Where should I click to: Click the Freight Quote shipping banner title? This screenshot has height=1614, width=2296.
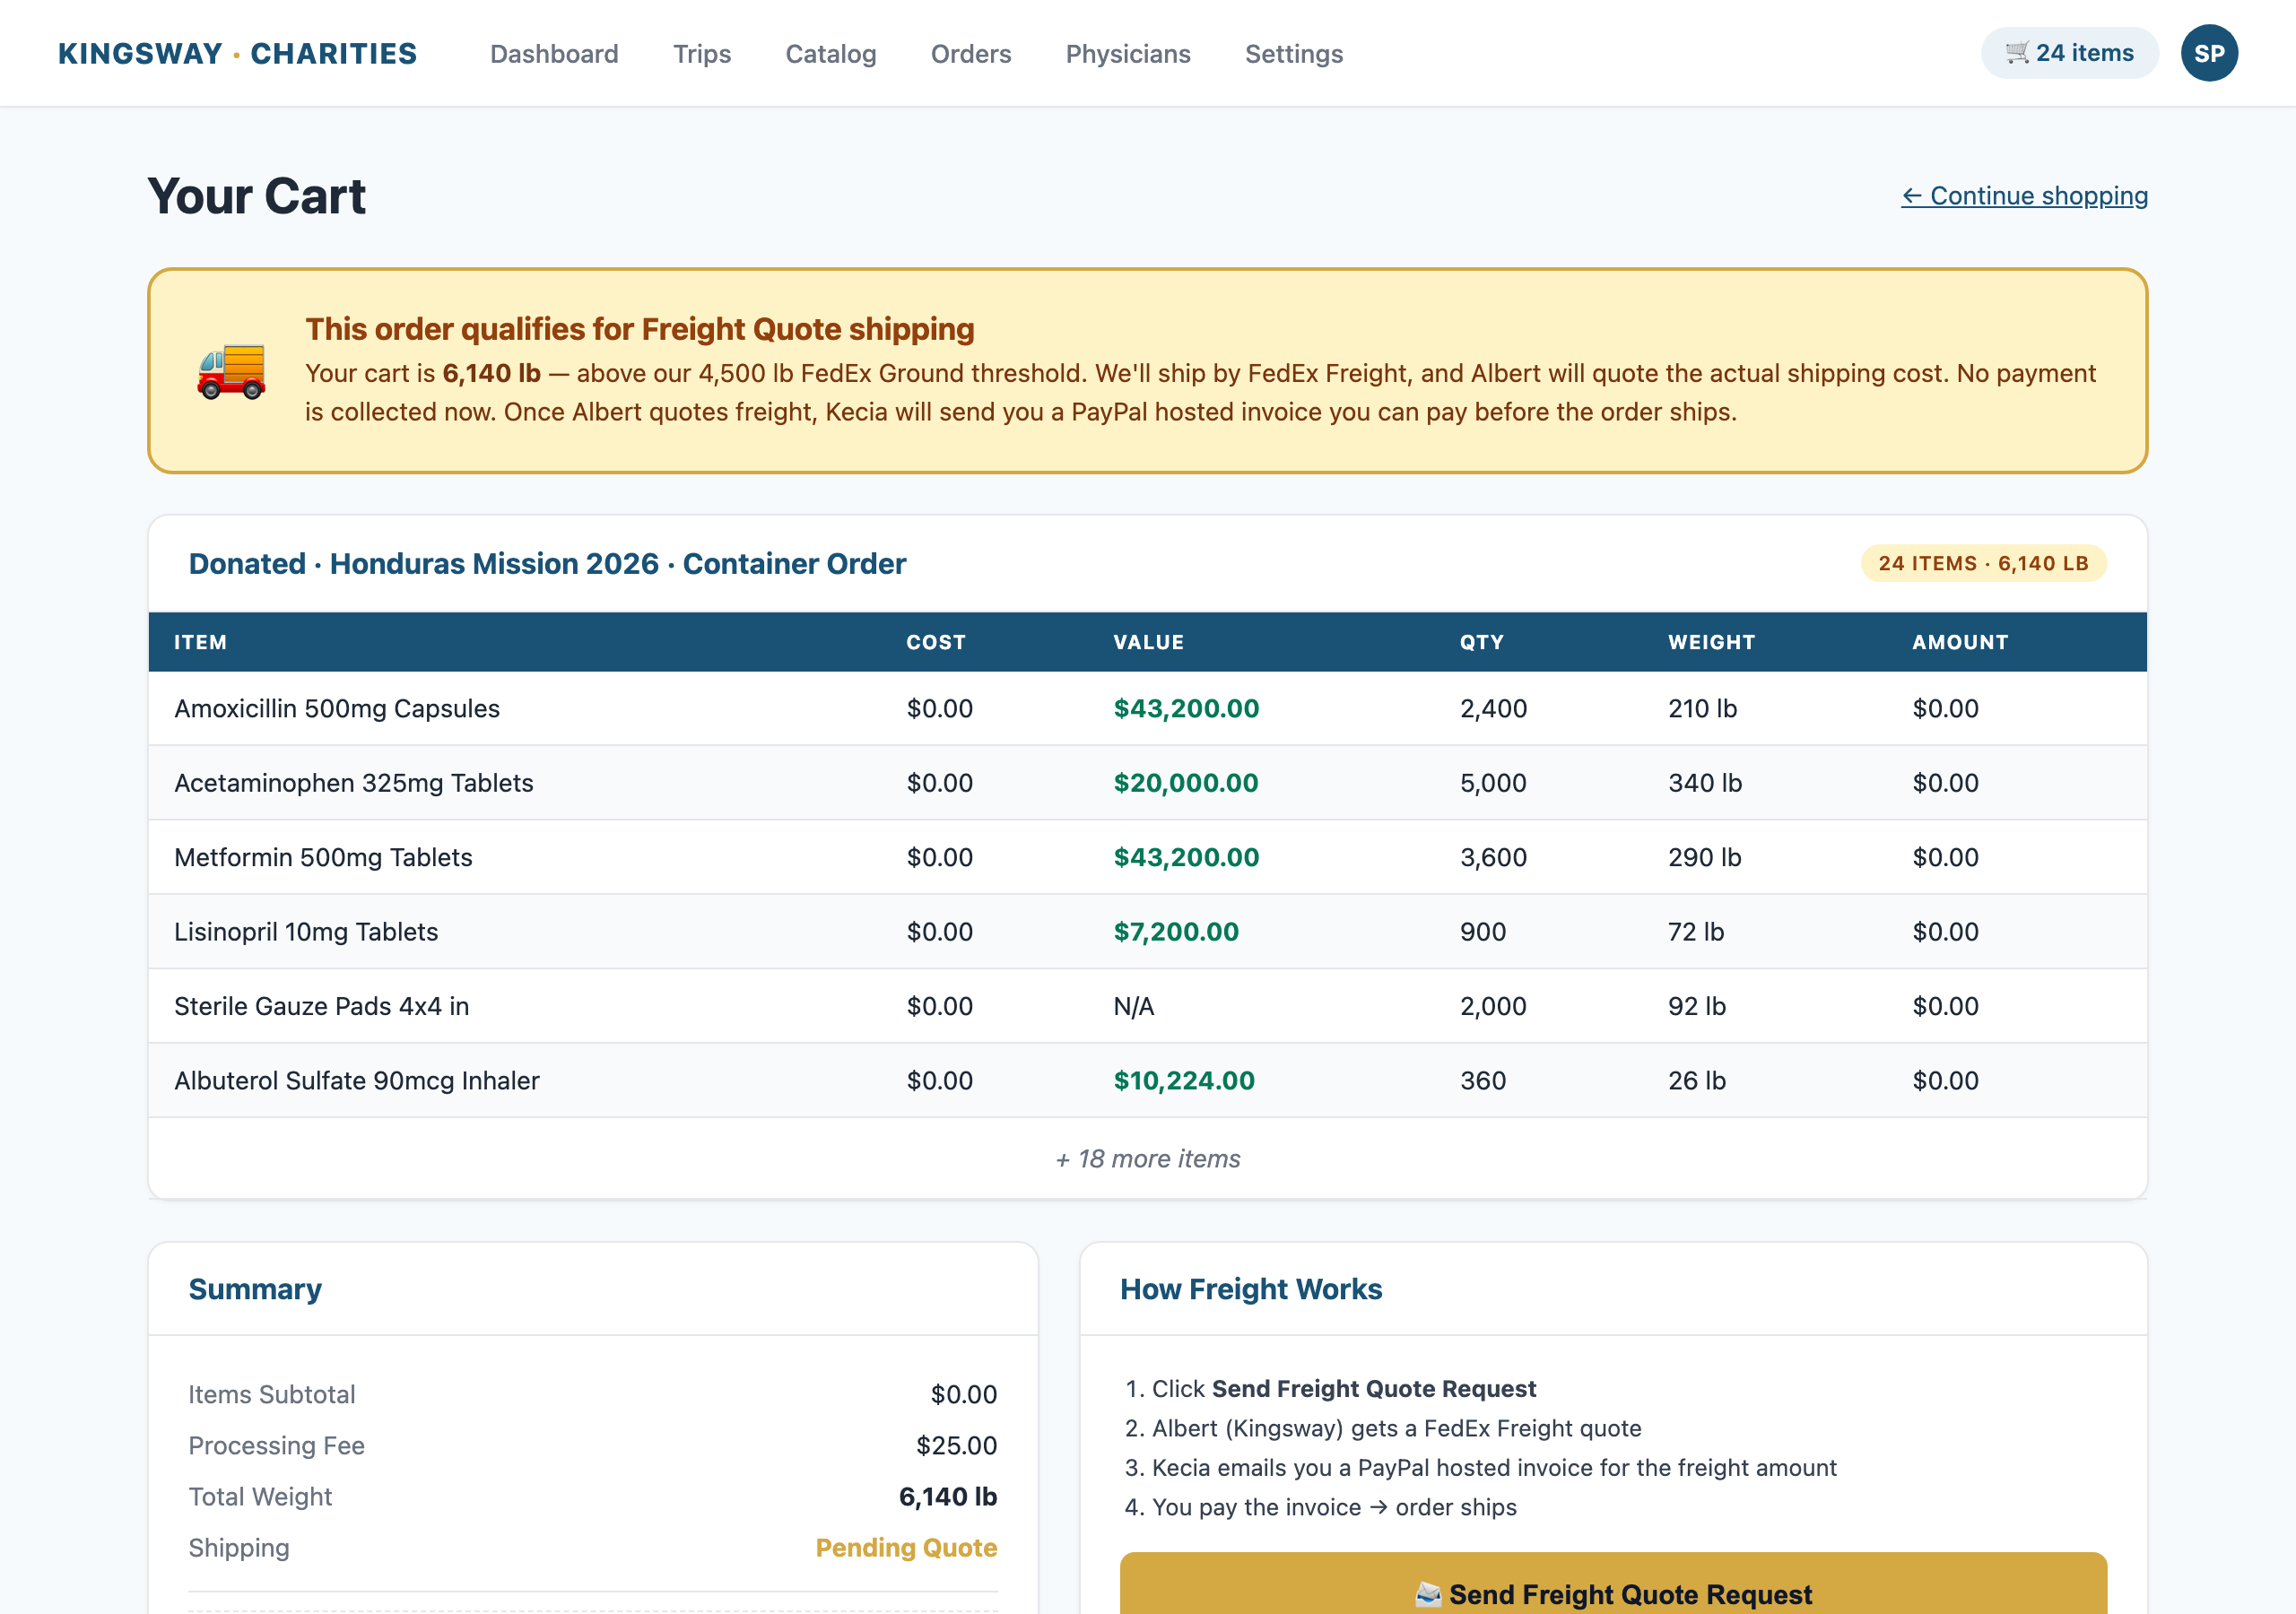click(x=639, y=329)
